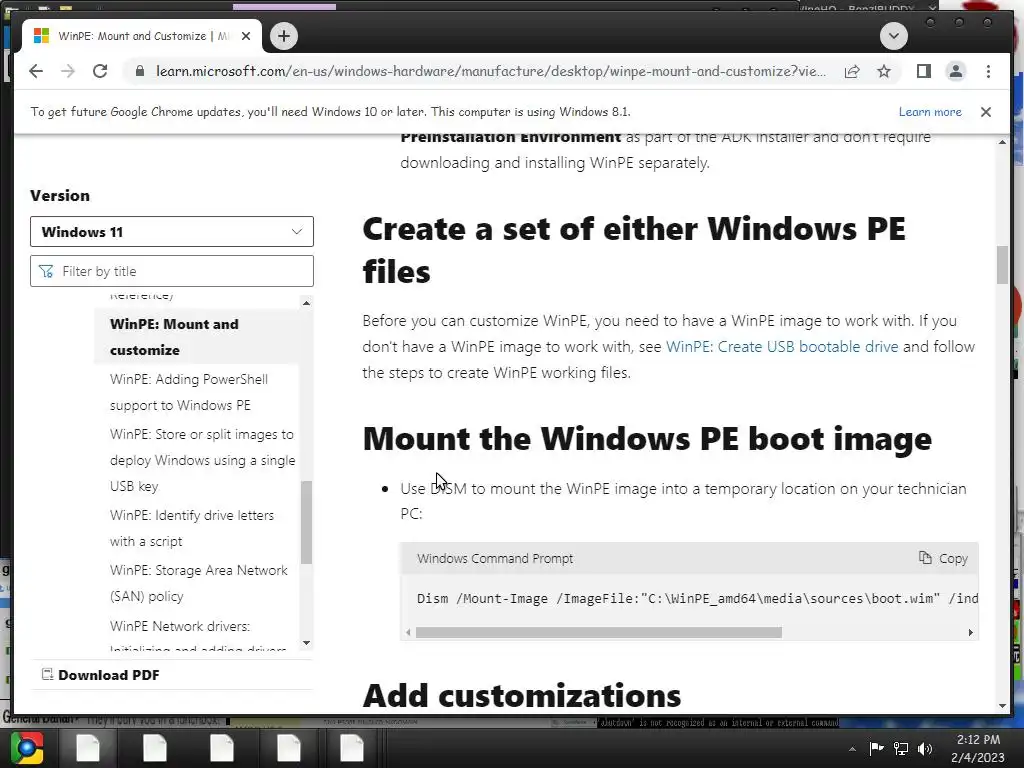Image resolution: width=1024 pixels, height=768 pixels.
Task: Open the Windows 11 version dropdown
Action: (x=172, y=232)
